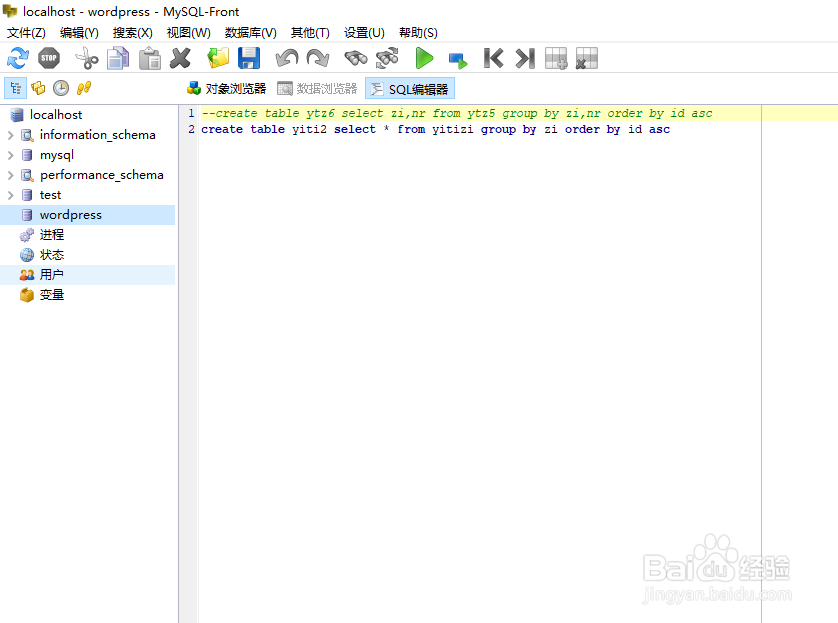Open the 其他(T) menu
The width and height of the screenshot is (838, 623).
click(x=310, y=33)
